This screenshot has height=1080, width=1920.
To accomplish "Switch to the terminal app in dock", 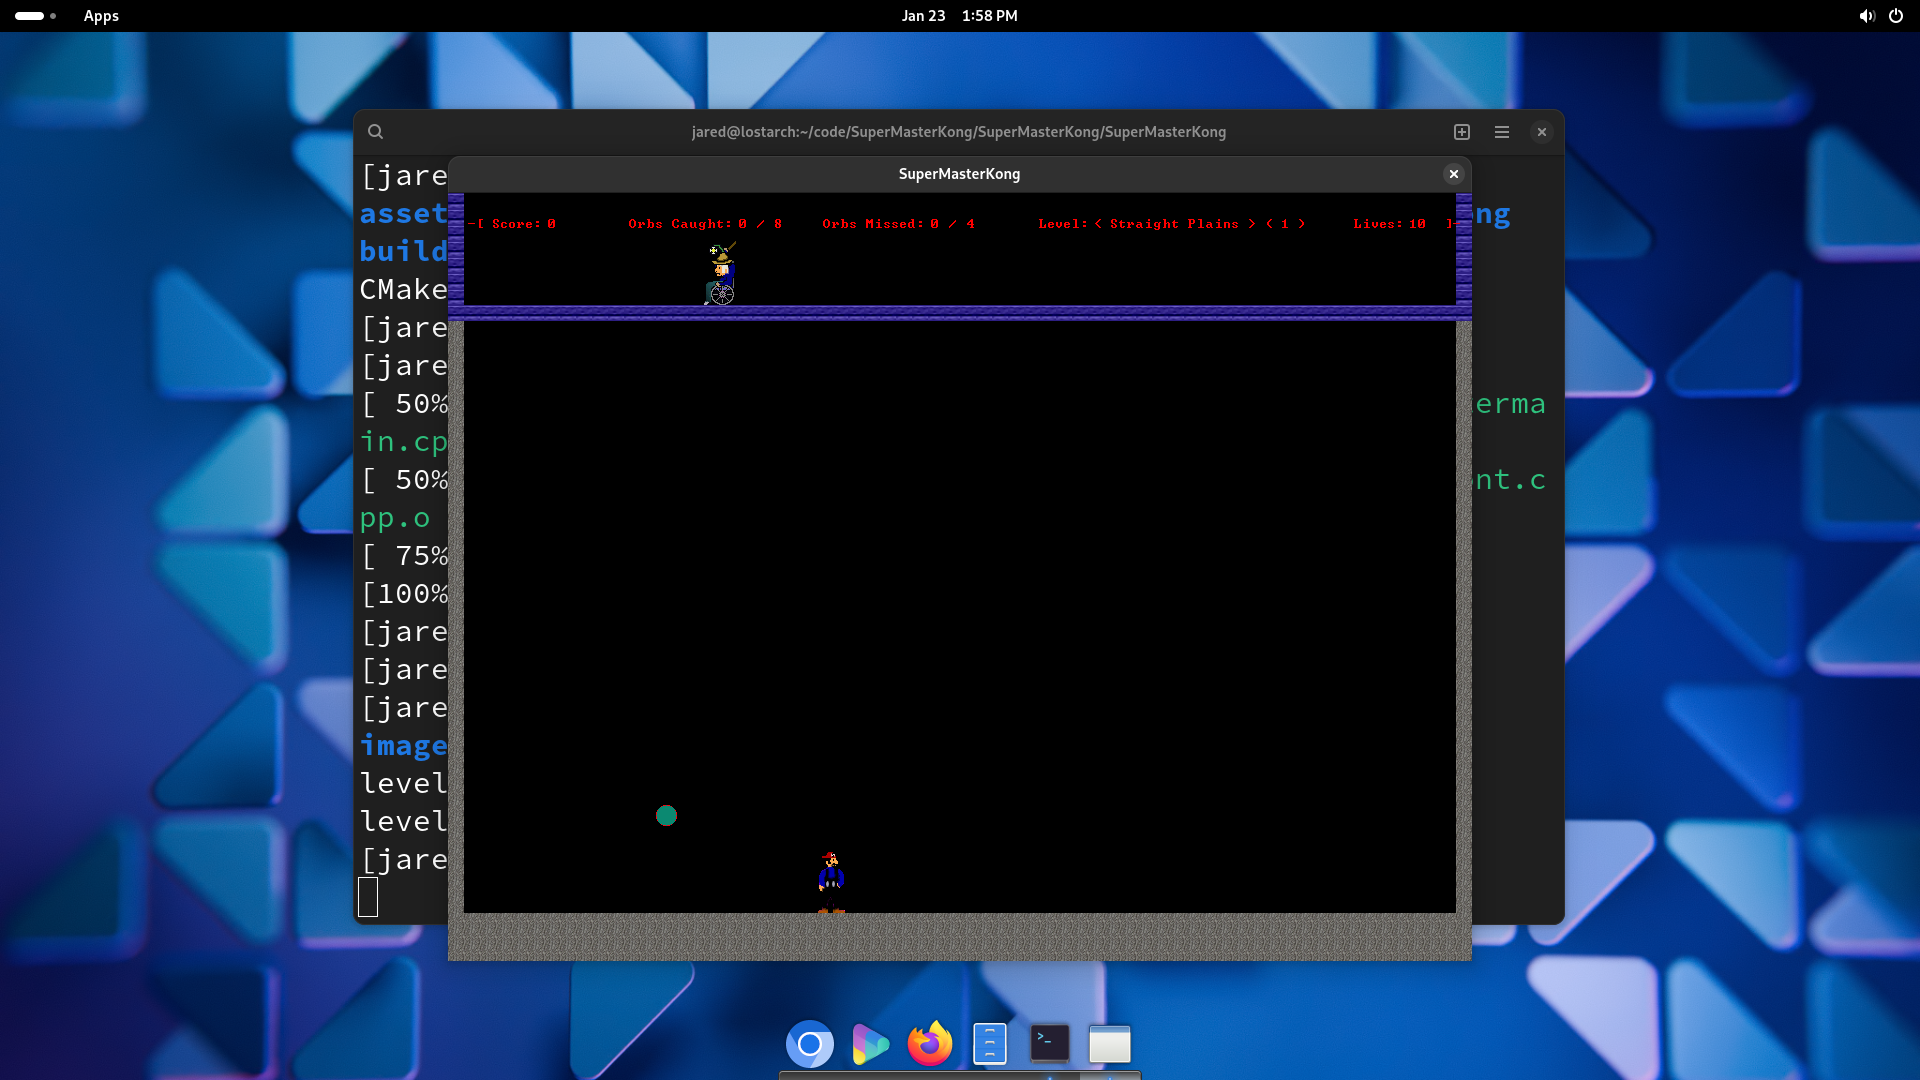I will pyautogui.click(x=1050, y=1044).
